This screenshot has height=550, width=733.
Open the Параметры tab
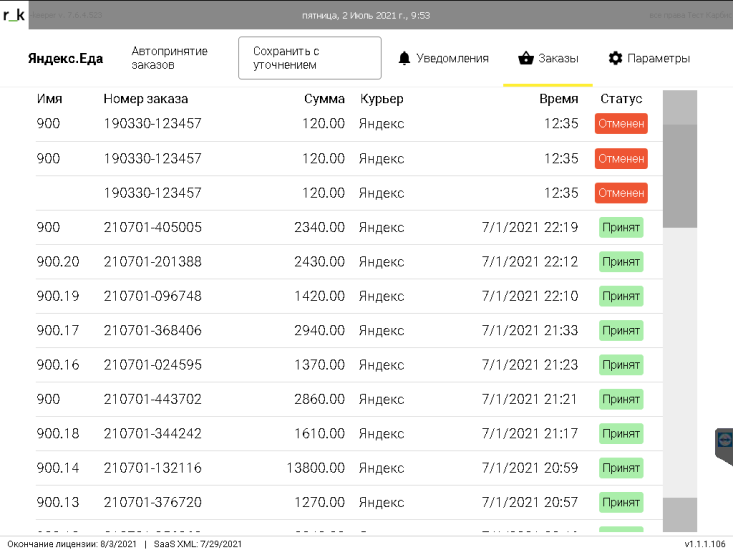coord(649,58)
